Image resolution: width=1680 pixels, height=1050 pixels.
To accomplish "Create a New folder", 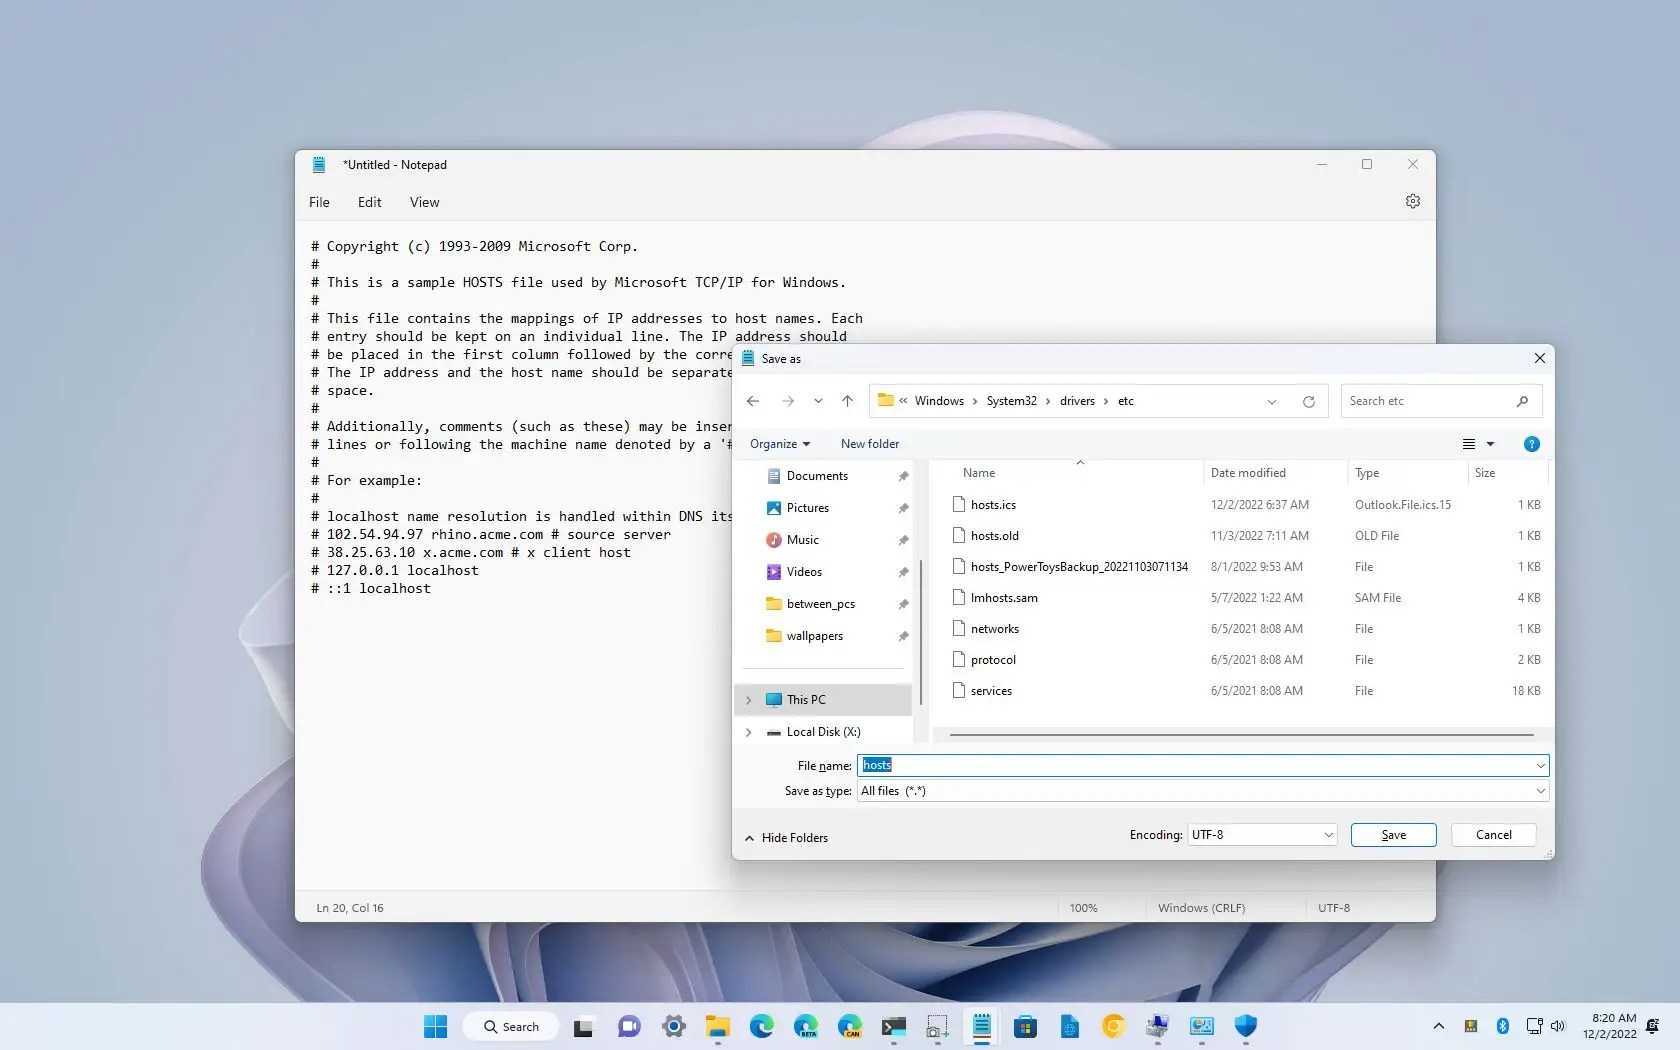I will (868, 444).
